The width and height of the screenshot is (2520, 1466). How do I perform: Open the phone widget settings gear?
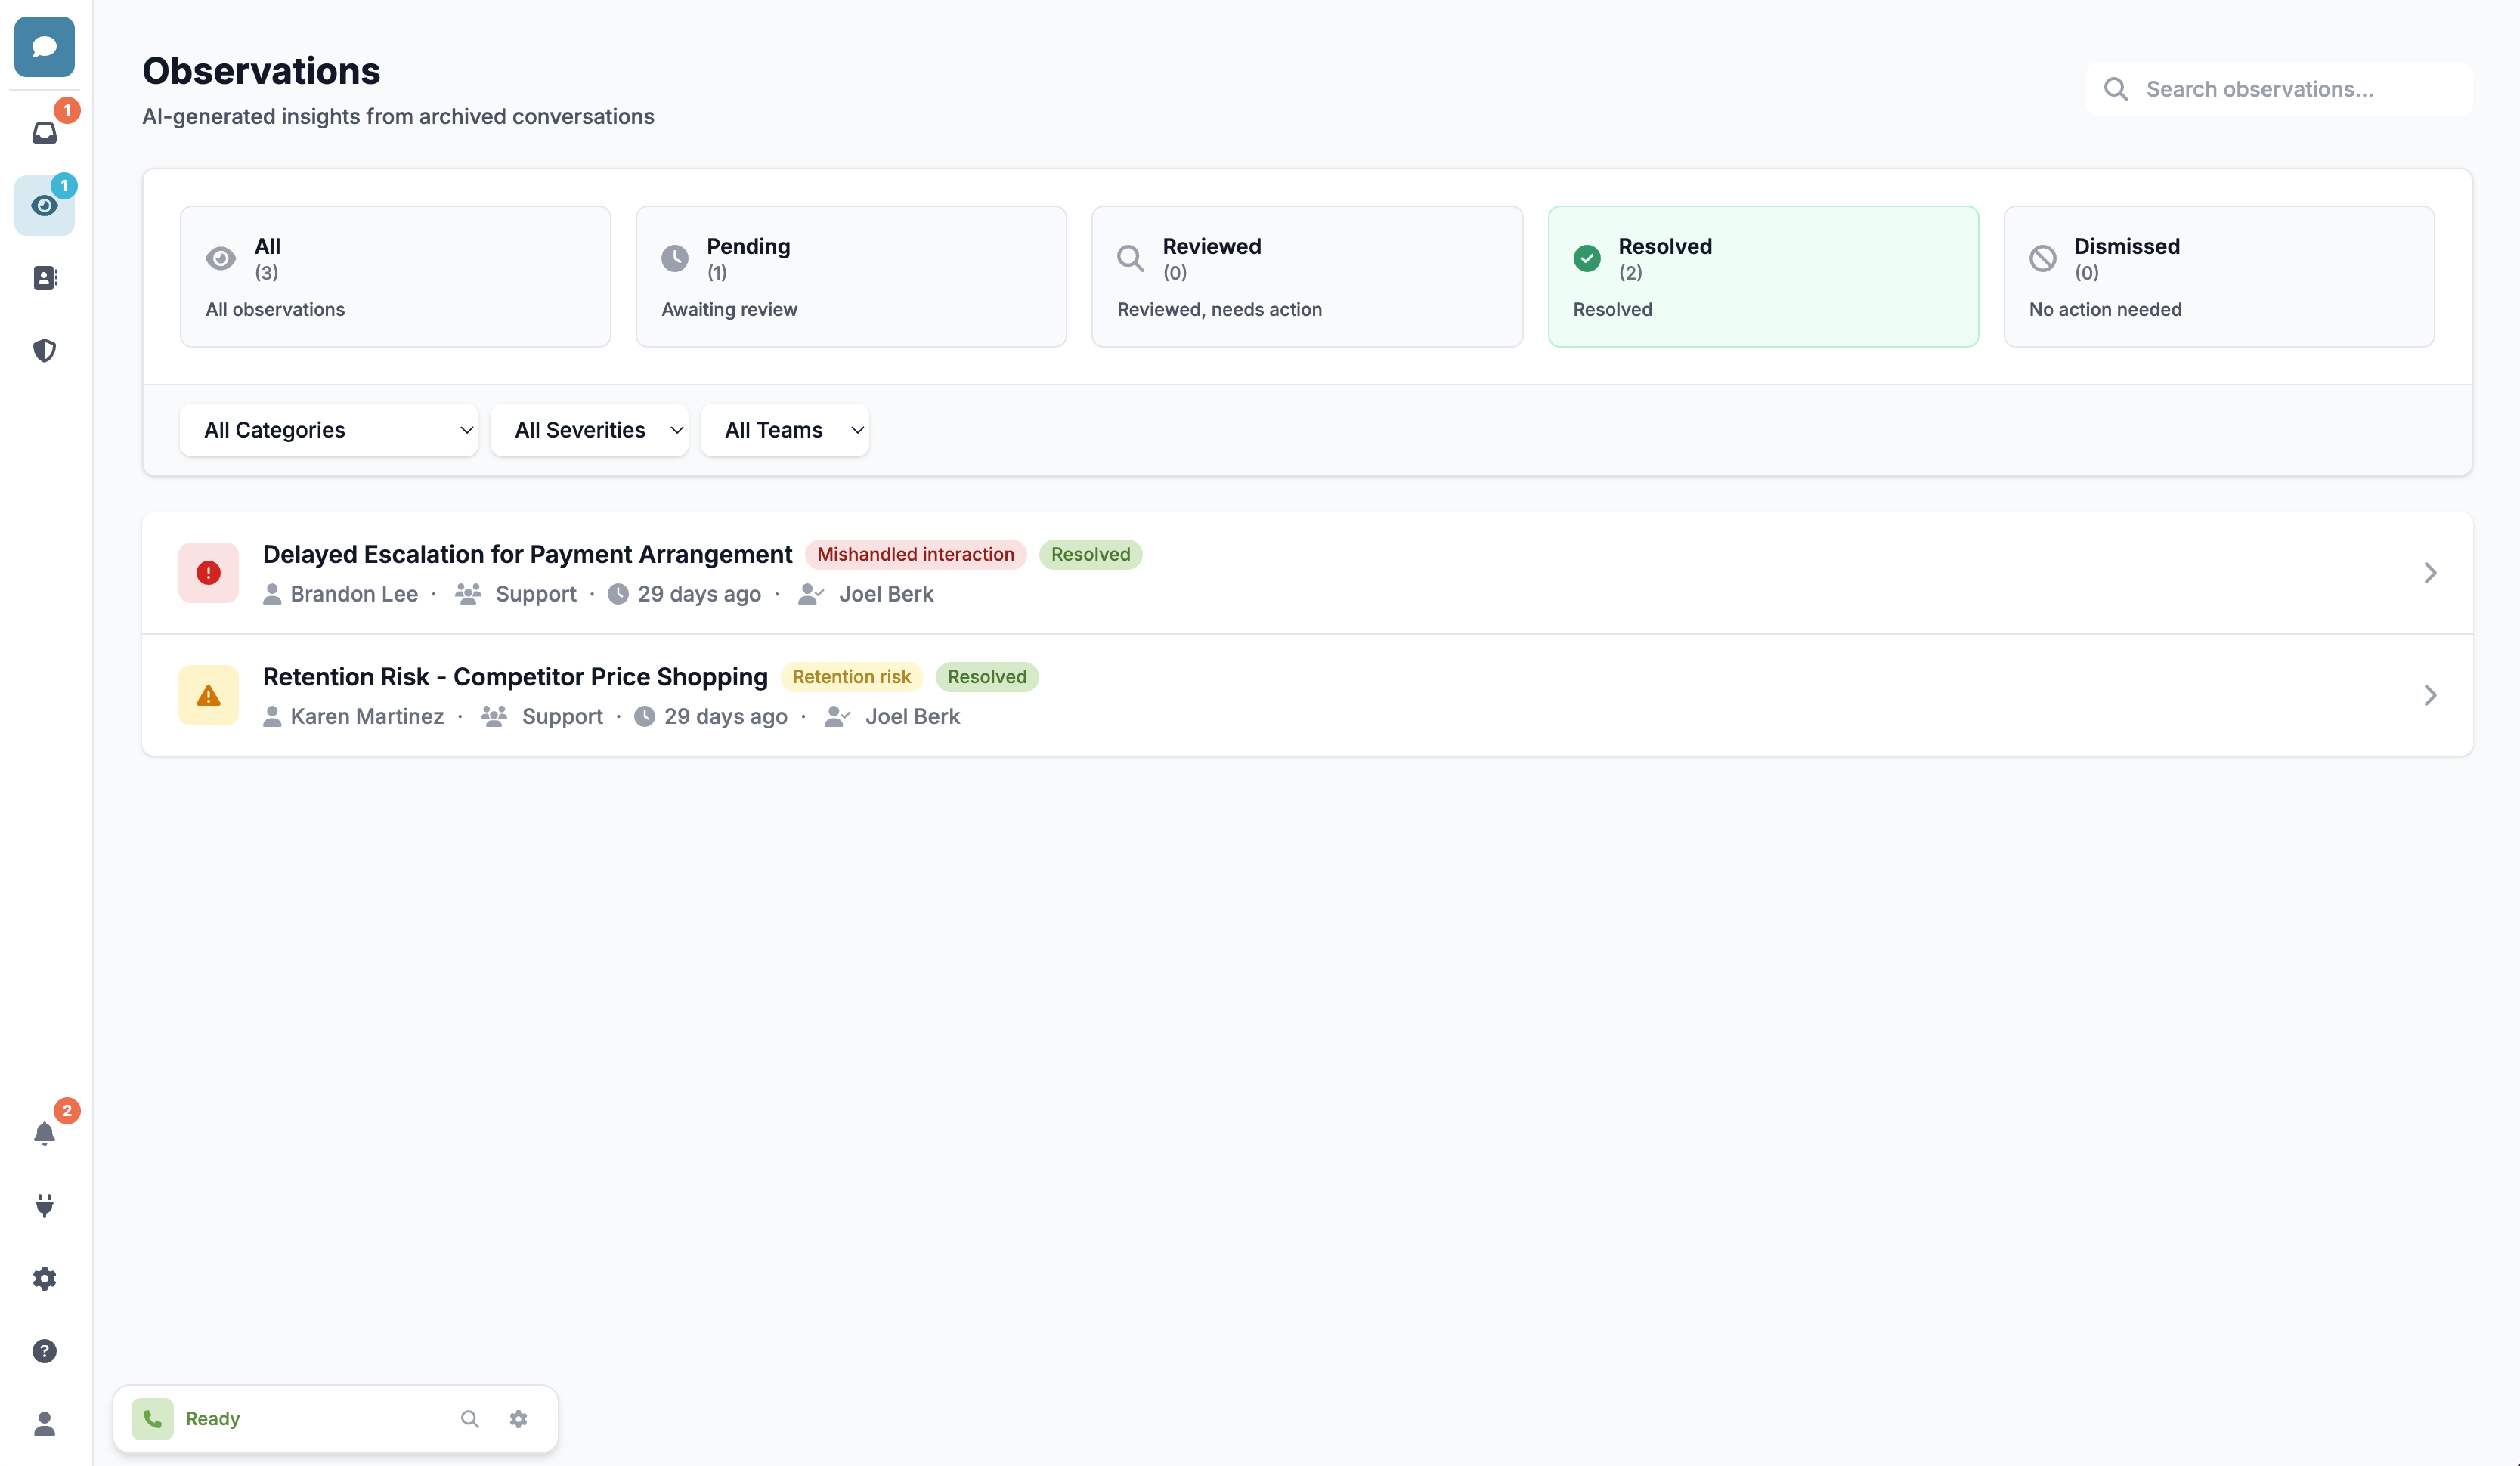tap(518, 1418)
